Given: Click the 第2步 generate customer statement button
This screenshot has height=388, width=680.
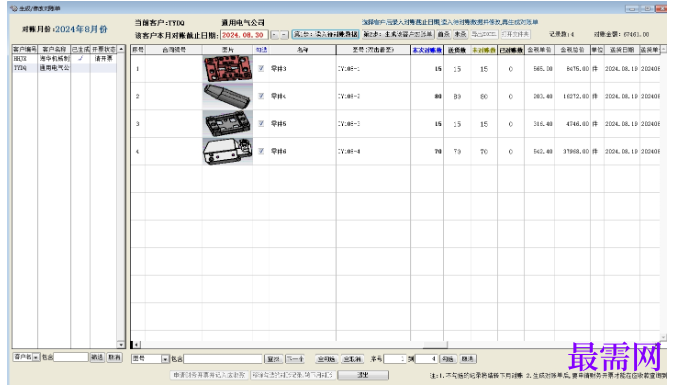Looking at the screenshot, I should click(x=398, y=34).
